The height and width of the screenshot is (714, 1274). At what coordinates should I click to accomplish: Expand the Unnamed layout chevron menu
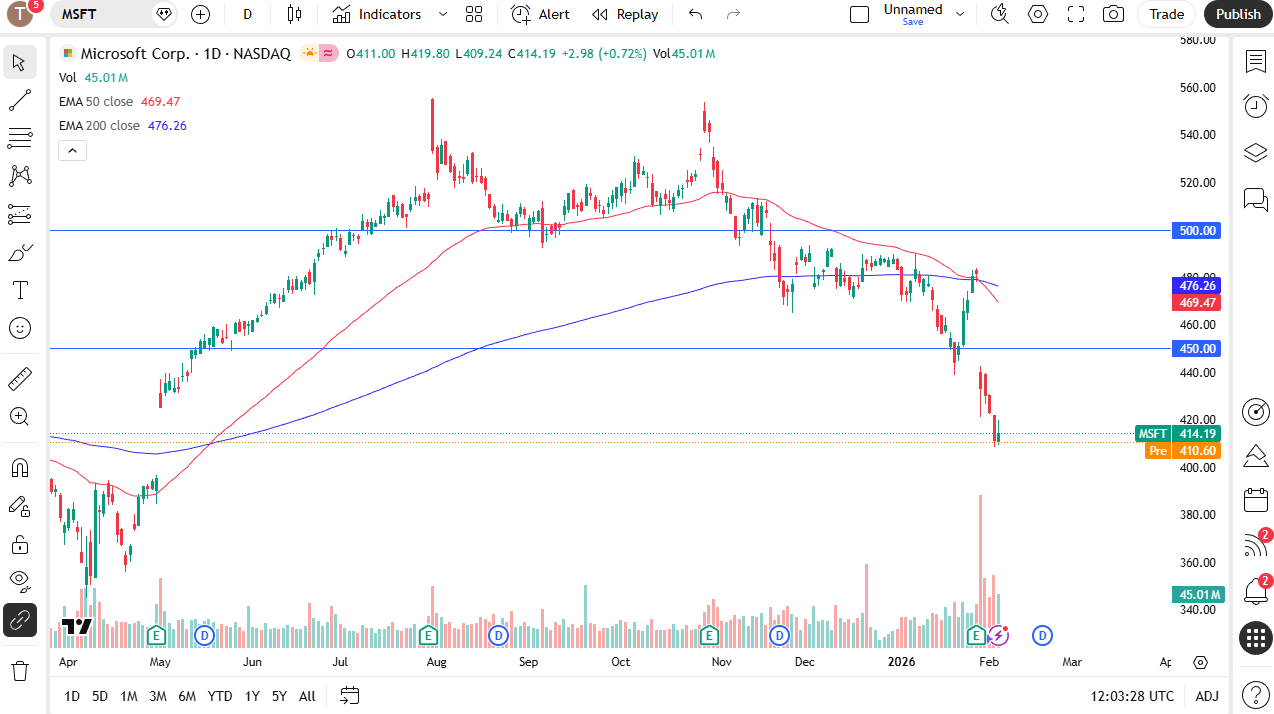tap(960, 14)
